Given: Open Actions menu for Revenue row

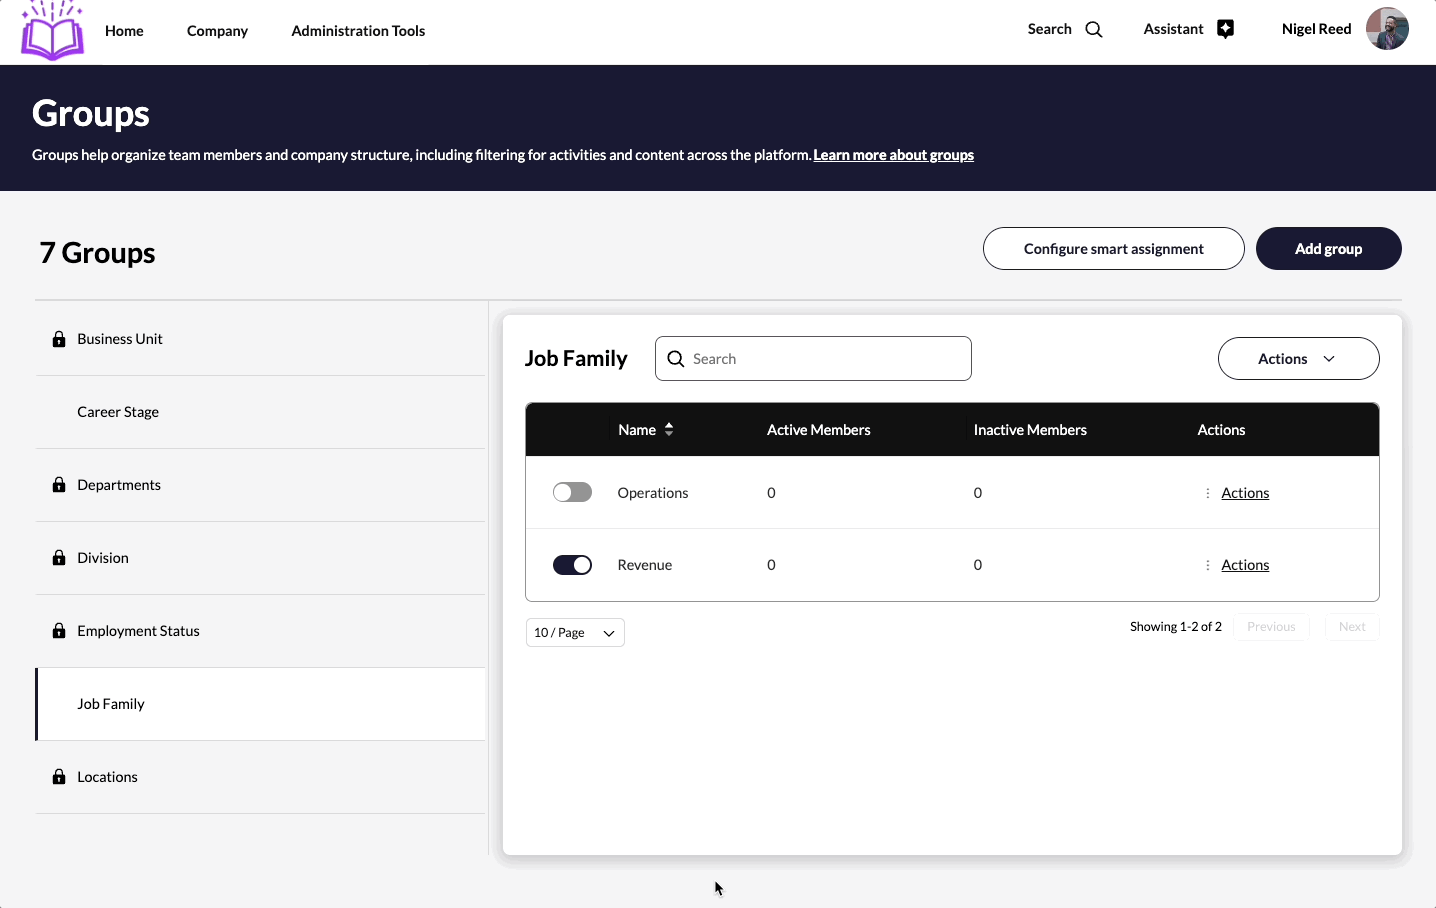Looking at the screenshot, I should (x=1244, y=565).
